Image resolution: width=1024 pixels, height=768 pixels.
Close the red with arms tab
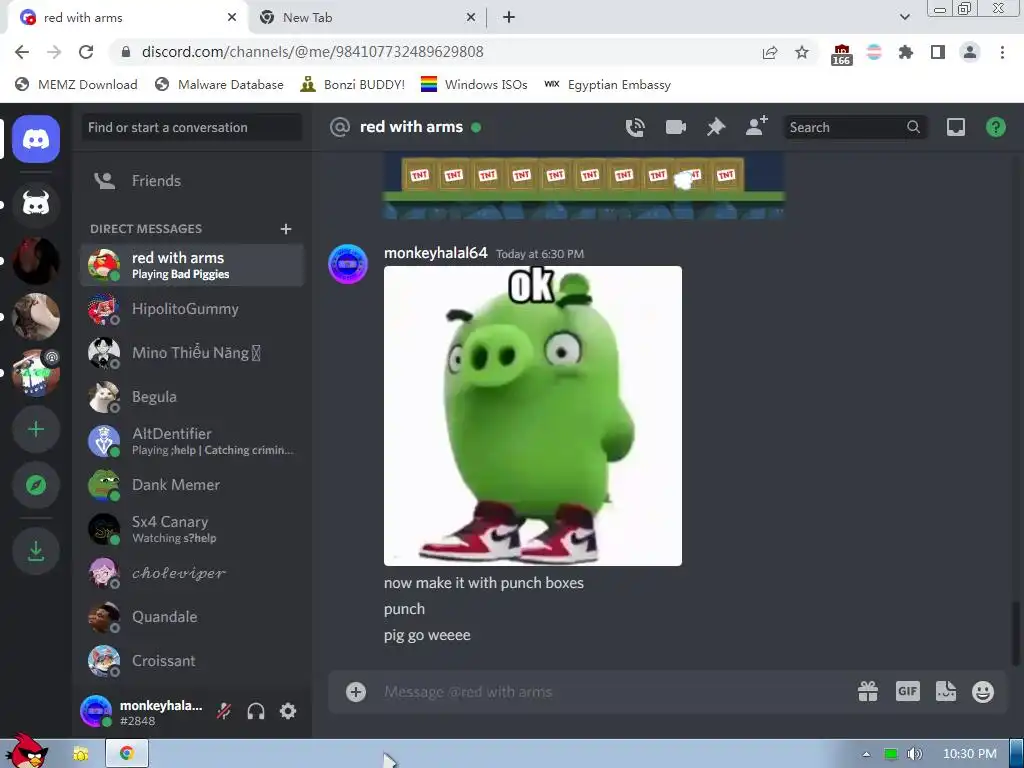pyautogui.click(x=232, y=18)
